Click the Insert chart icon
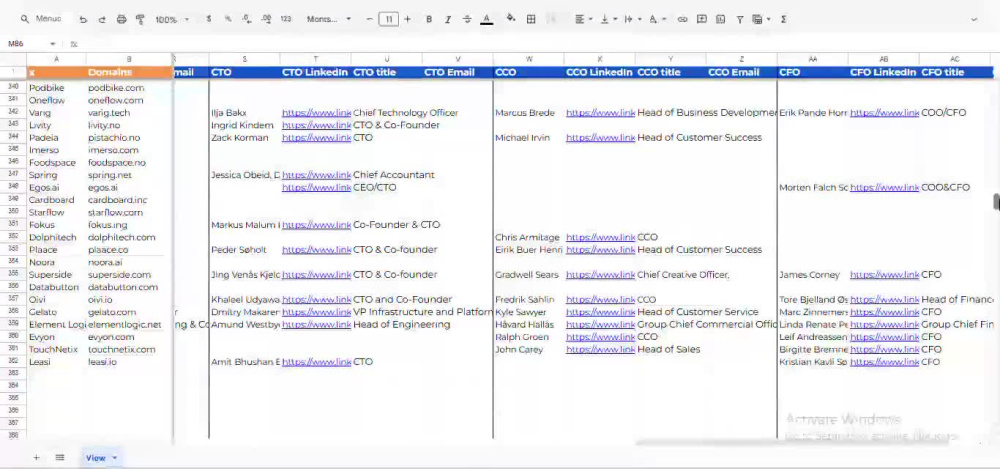The height and width of the screenshot is (469, 1000). tap(721, 19)
